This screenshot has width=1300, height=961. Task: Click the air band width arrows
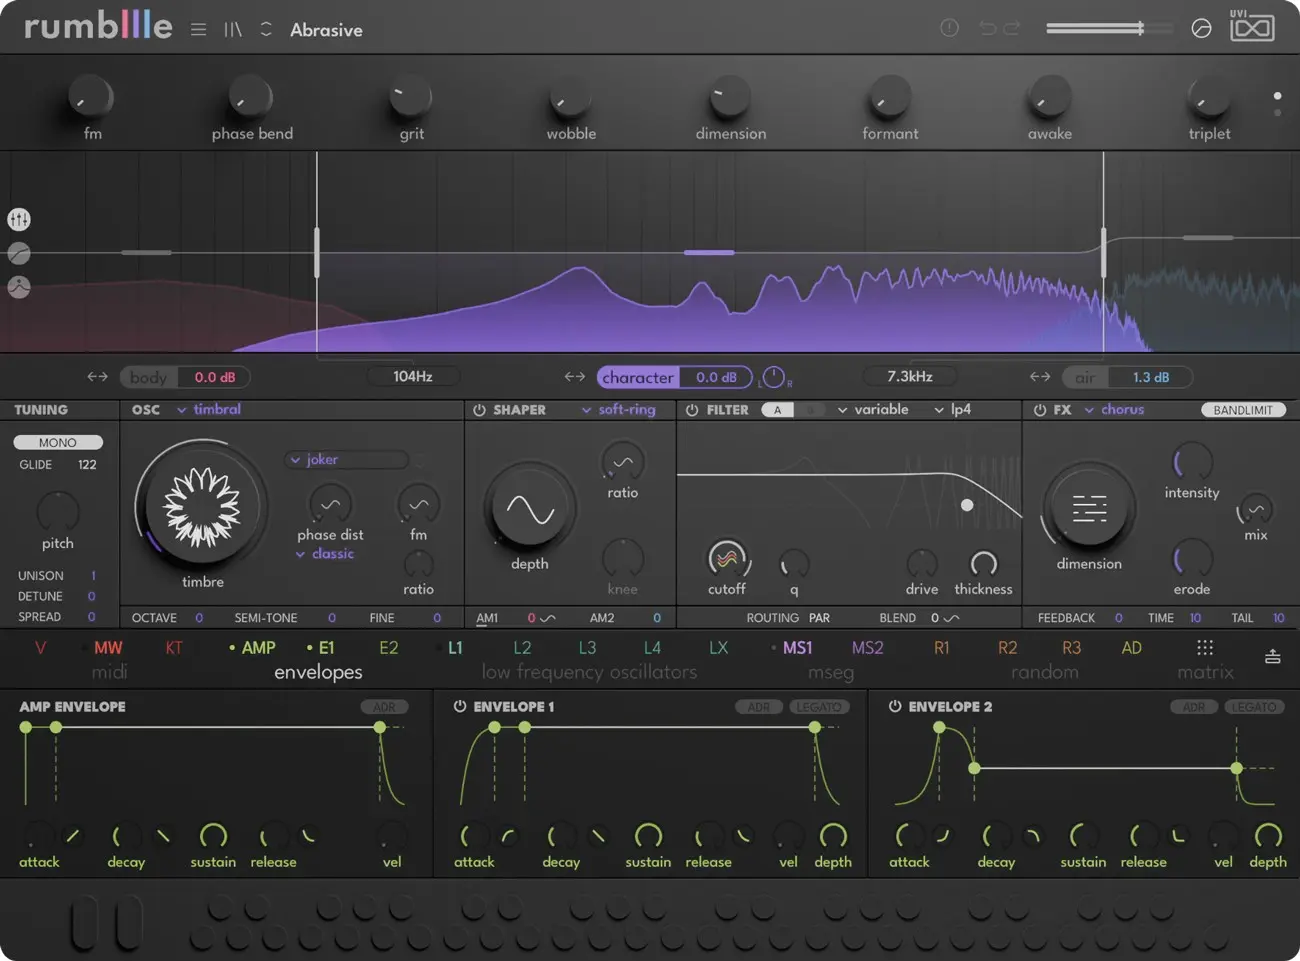click(x=1040, y=377)
